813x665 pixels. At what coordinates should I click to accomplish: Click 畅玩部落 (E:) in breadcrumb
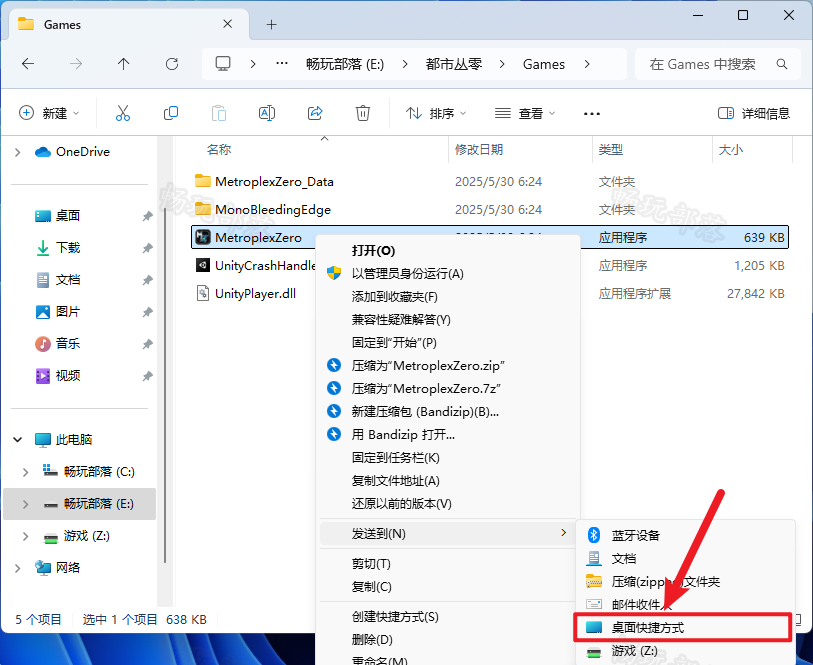point(345,64)
